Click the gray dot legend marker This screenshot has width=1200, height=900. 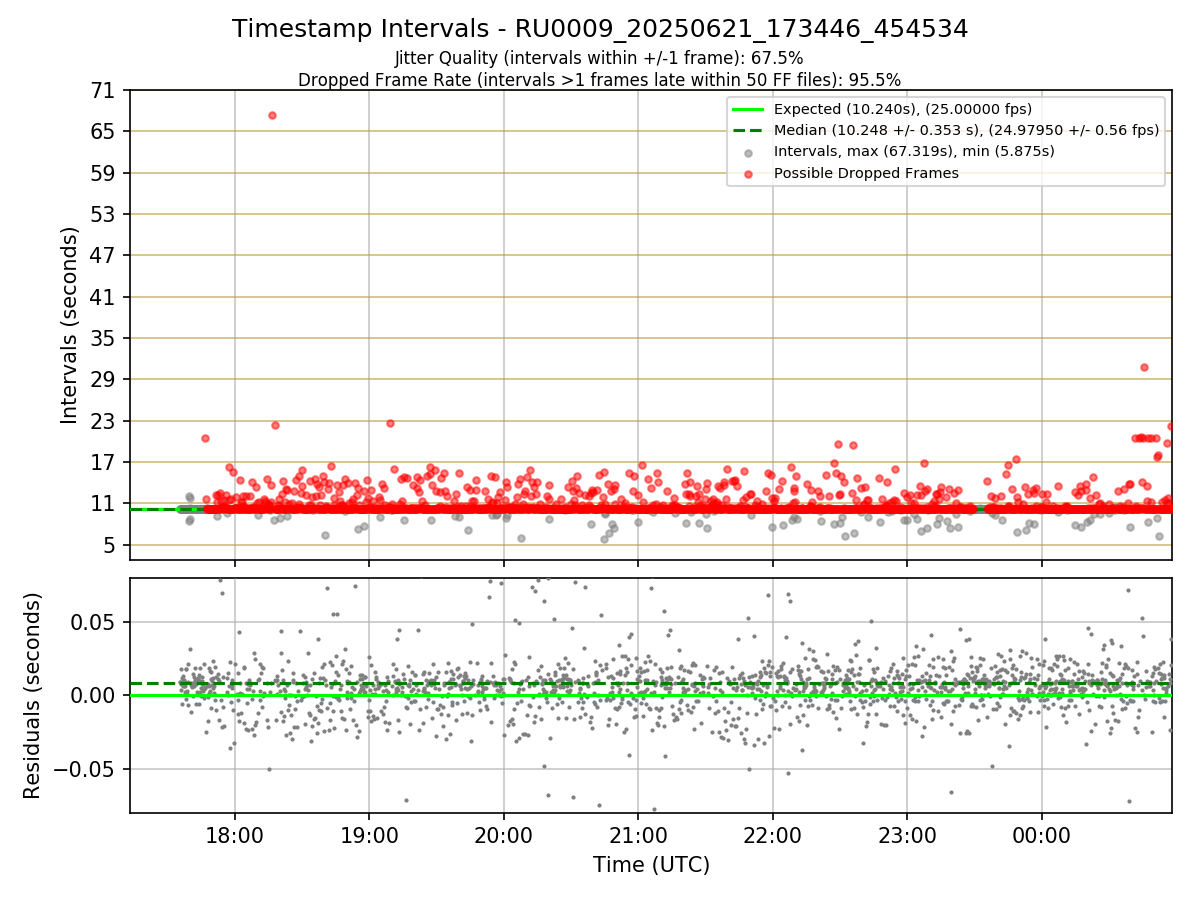coord(748,153)
